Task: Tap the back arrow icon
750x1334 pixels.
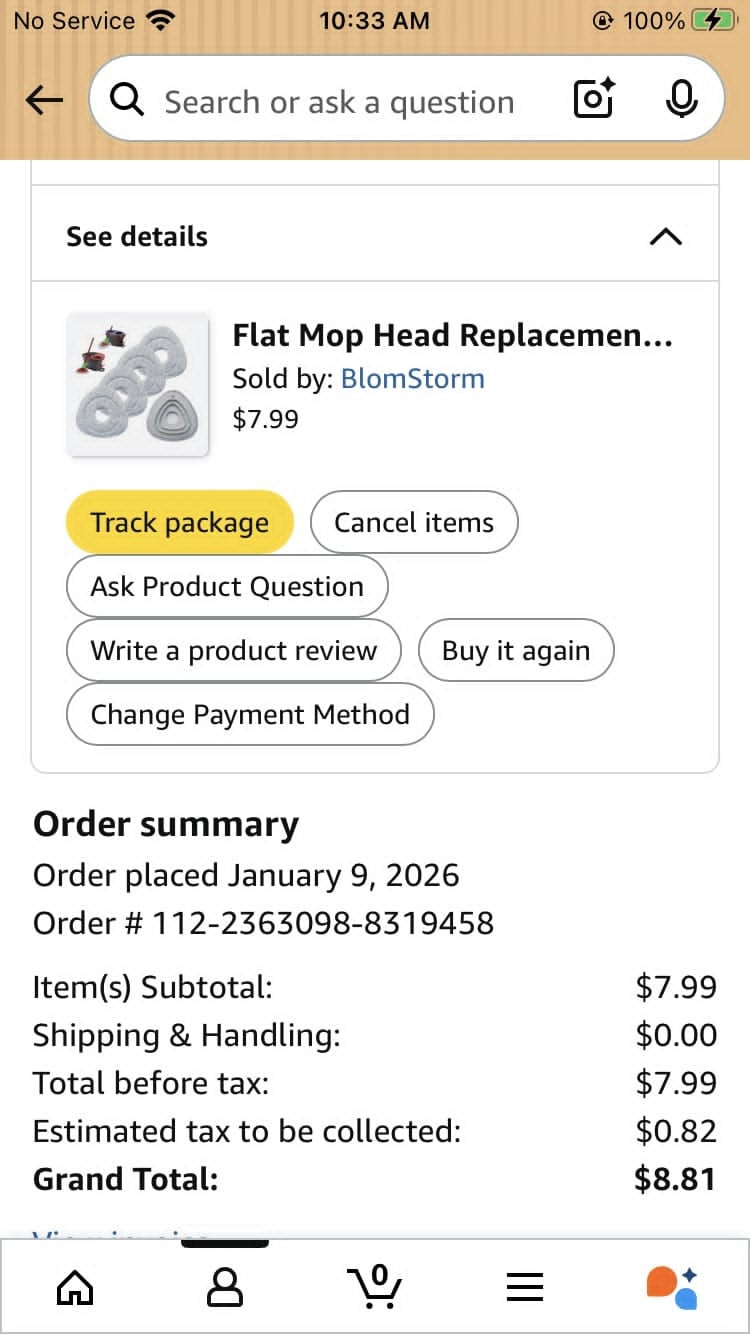Action: pos(44,100)
